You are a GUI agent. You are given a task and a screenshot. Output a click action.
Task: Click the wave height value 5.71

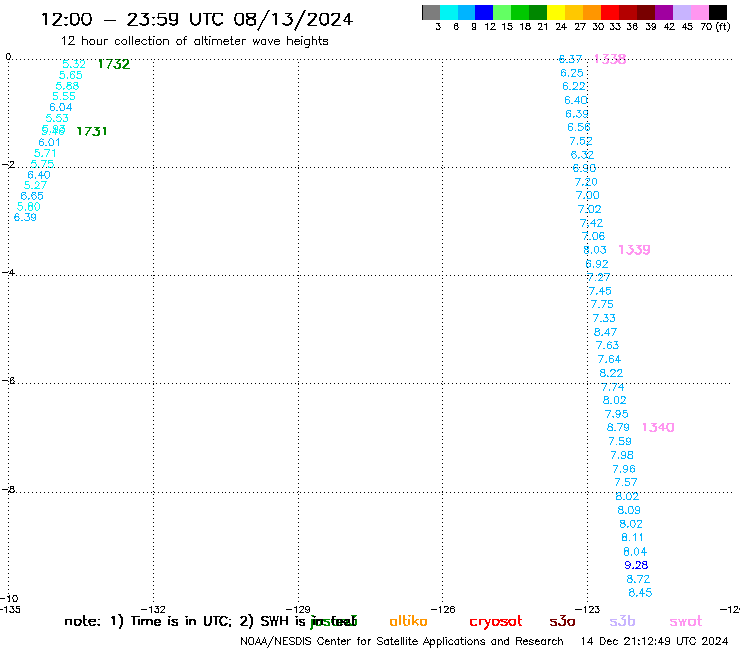(45, 153)
